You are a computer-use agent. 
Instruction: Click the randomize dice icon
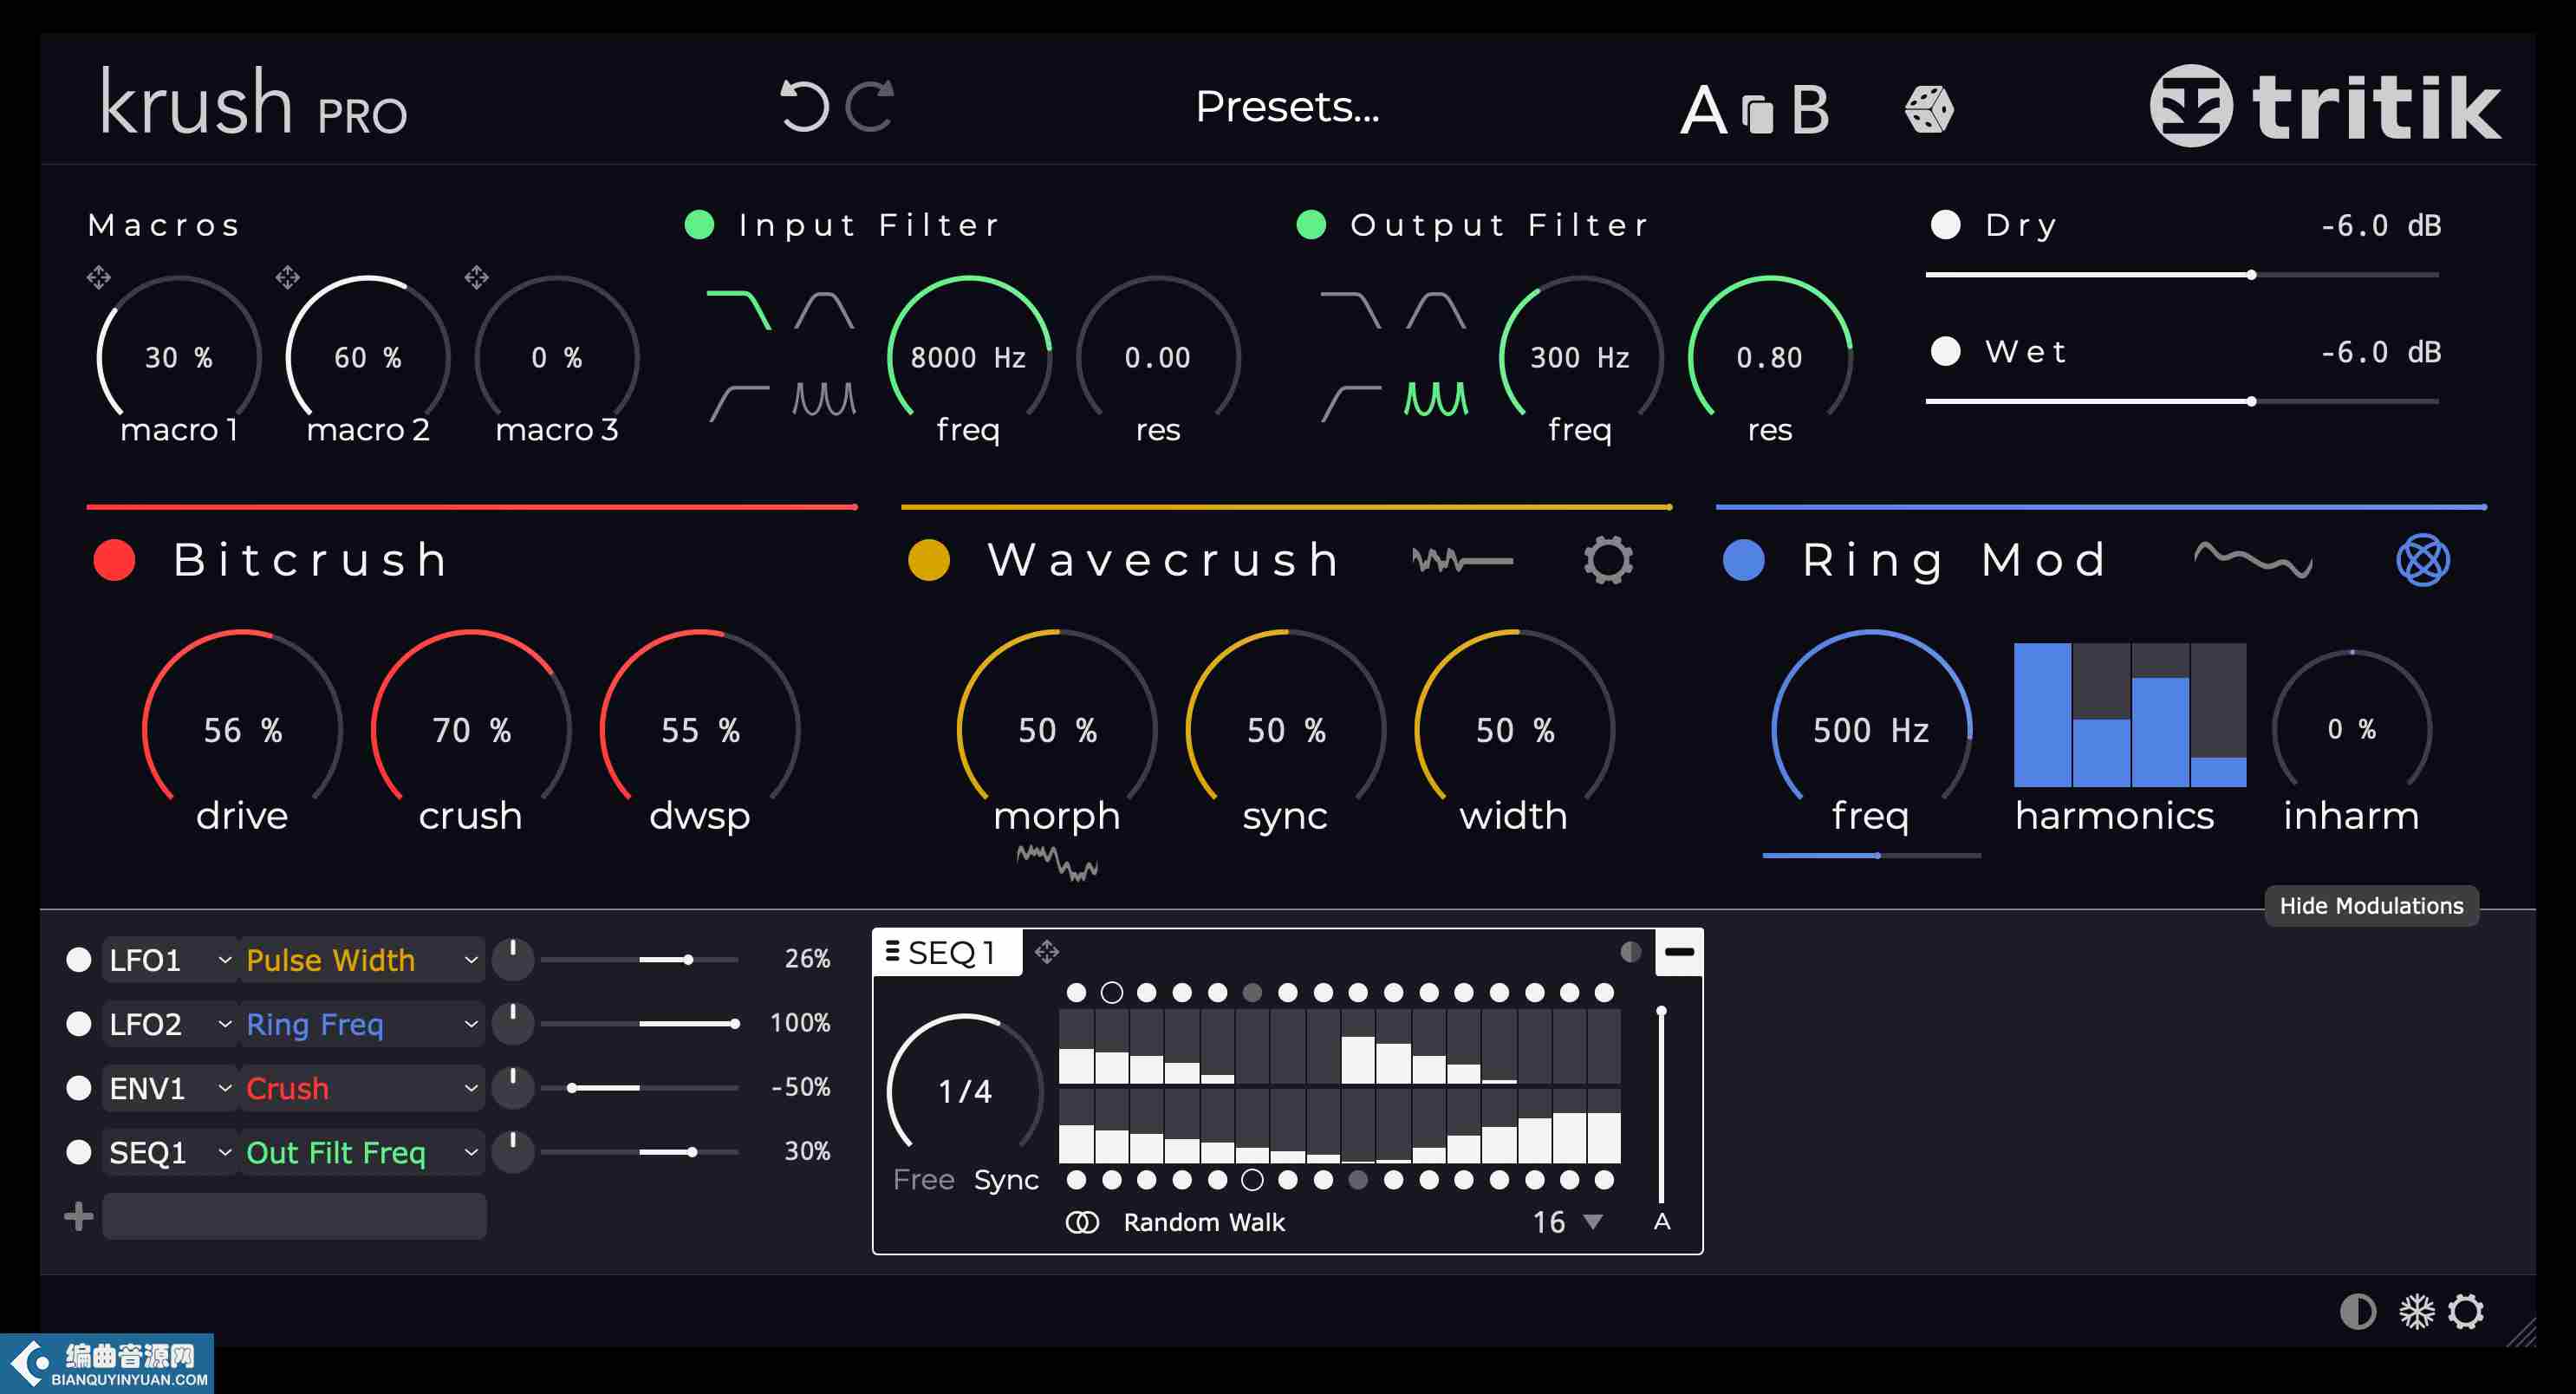pyautogui.click(x=1929, y=108)
